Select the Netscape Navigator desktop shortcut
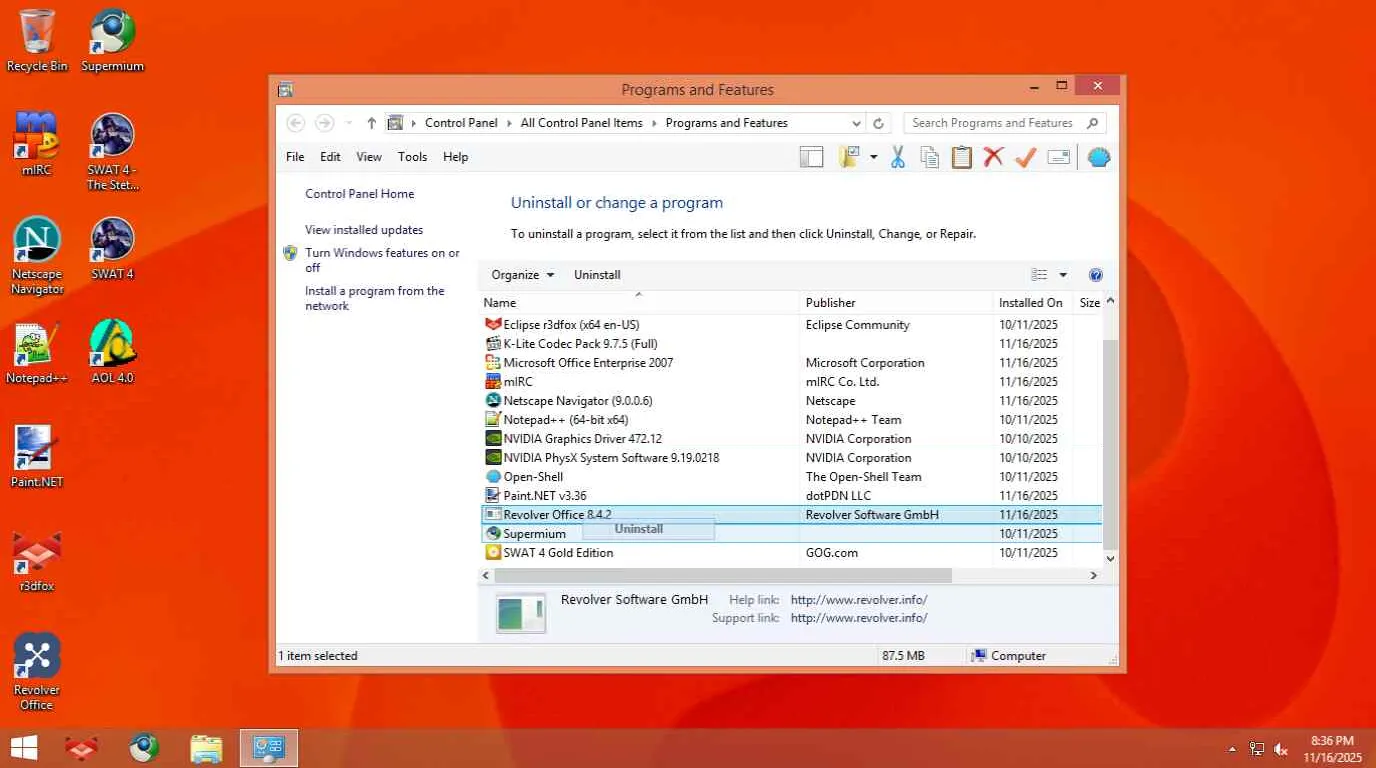 37,256
